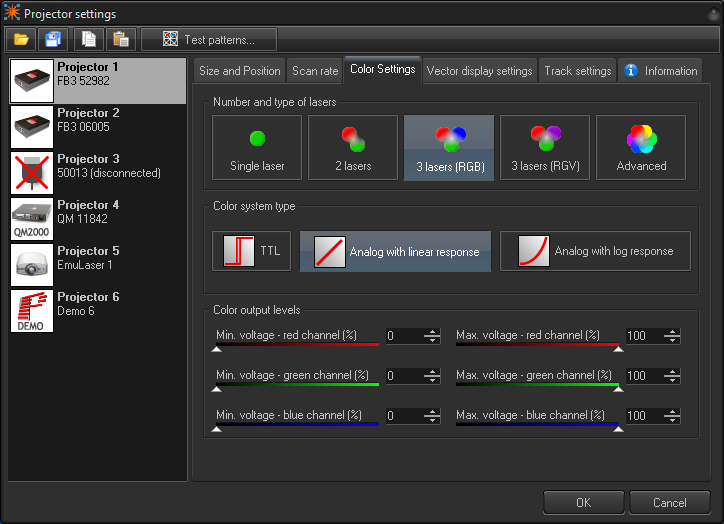Viewport: 724px width, 524px height.
Task: Select TTL color system type
Action: click(x=252, y=251)
